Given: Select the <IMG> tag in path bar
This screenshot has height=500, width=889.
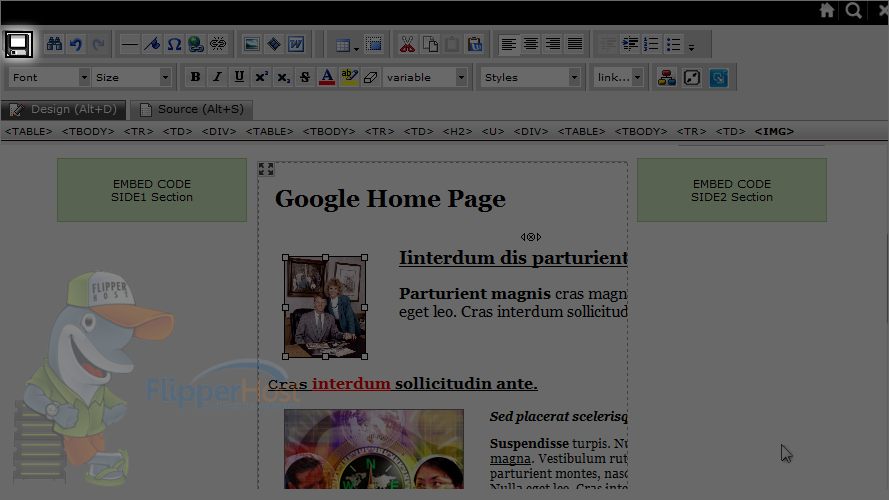Looking at the screenshot, I should click(774, 132).
